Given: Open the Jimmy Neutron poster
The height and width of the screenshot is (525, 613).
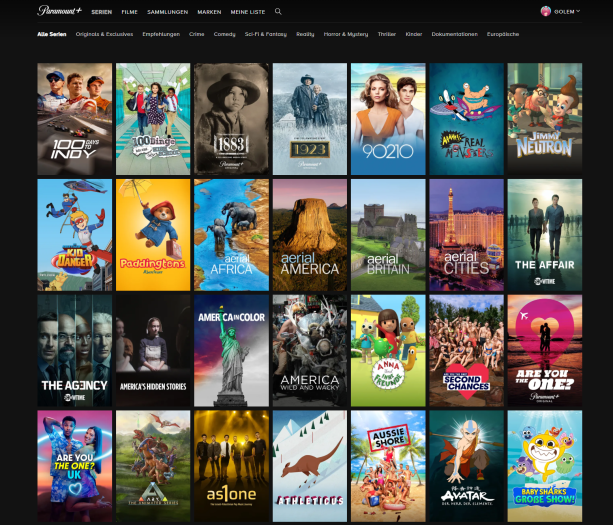Looking at the screenshot, I should [x=545, y=119].
